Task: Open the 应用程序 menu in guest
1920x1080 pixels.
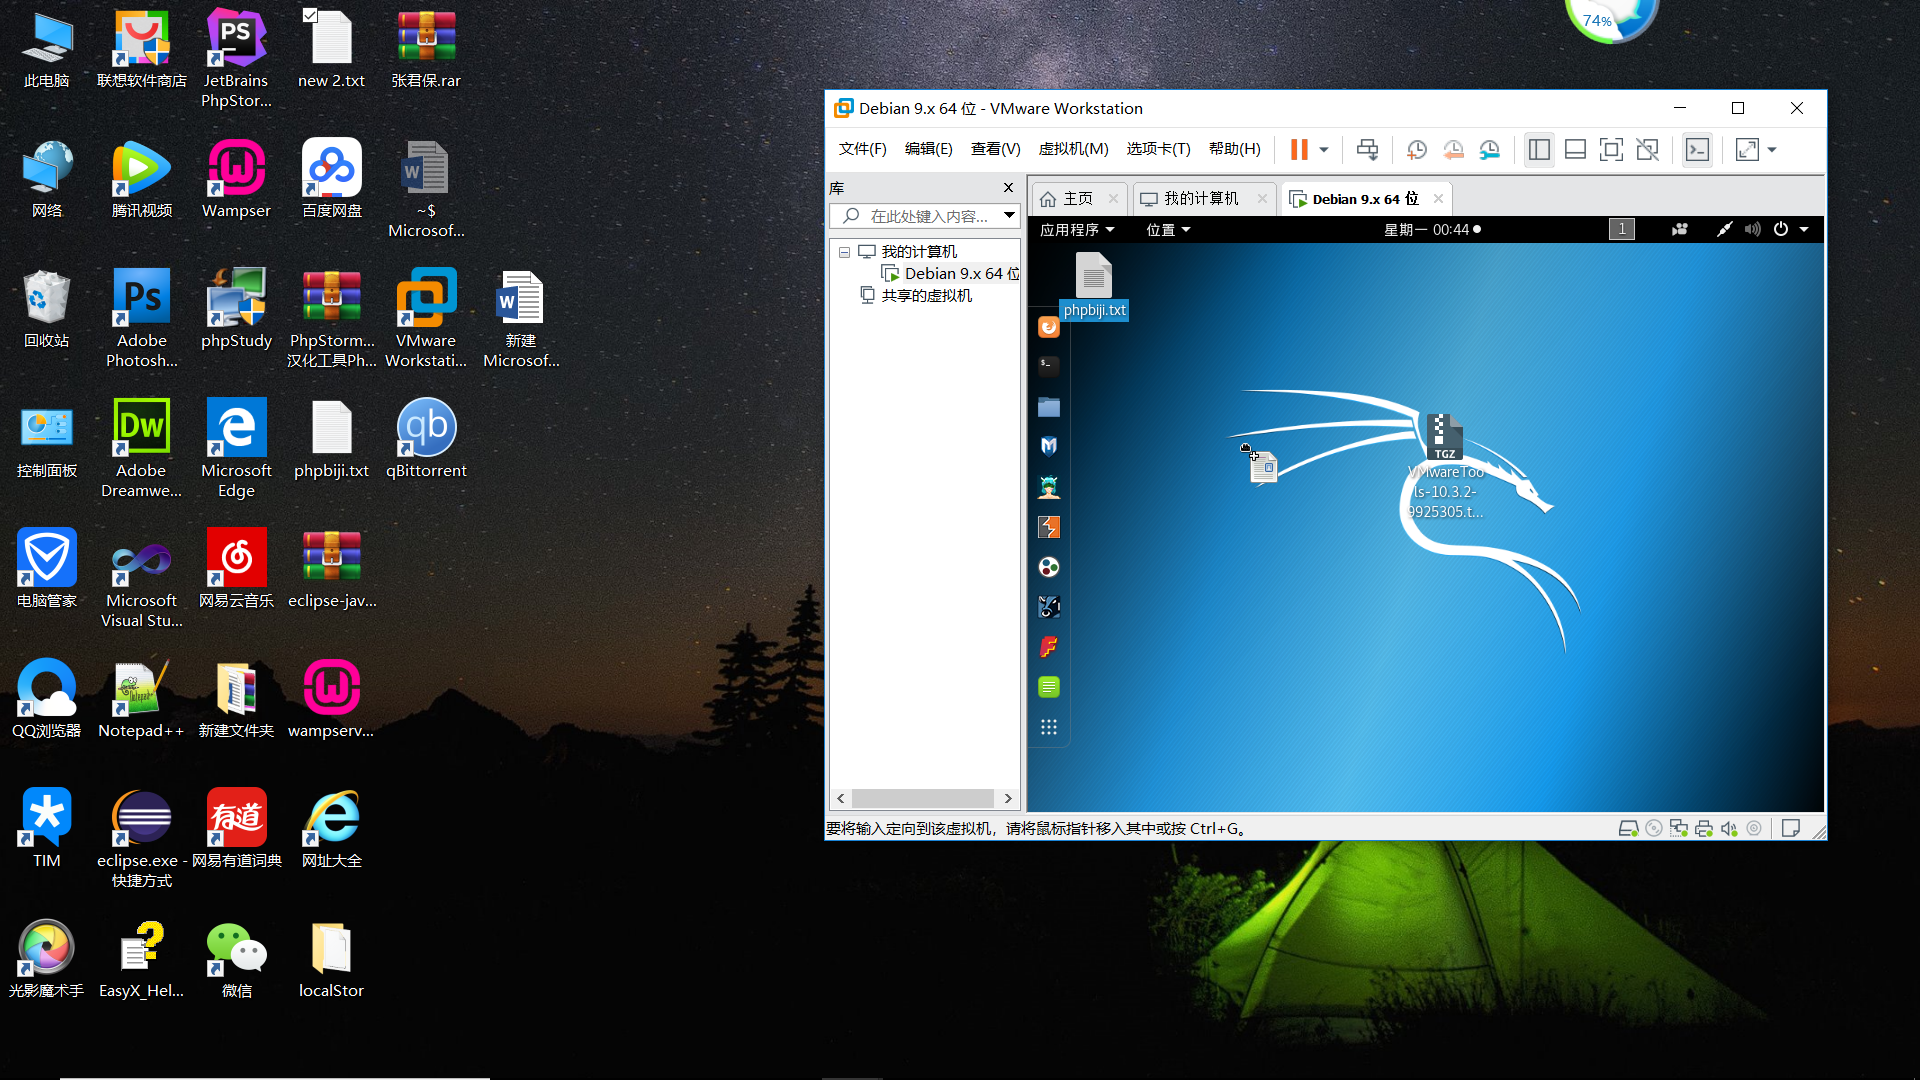Action: click(1077, 230)
